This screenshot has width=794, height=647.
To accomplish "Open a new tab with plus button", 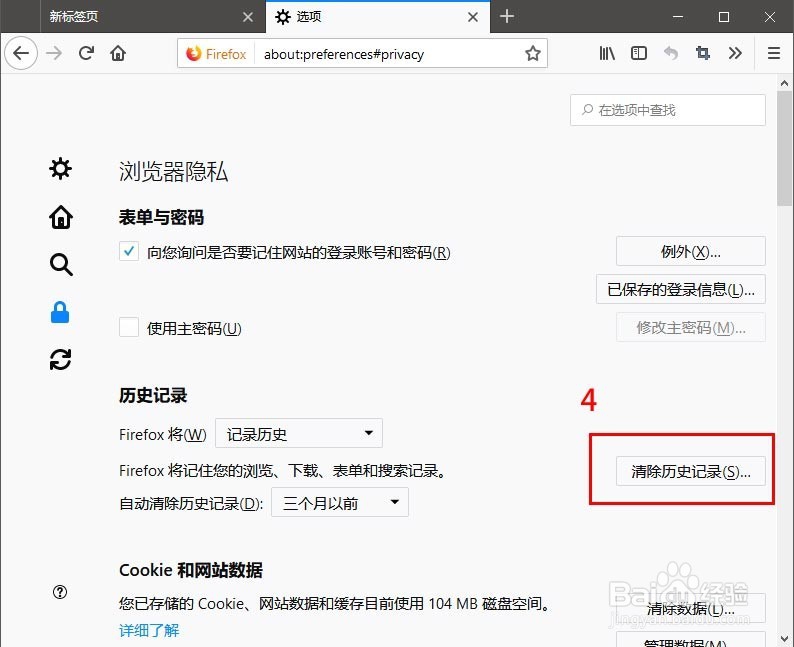I will [506, 17].
